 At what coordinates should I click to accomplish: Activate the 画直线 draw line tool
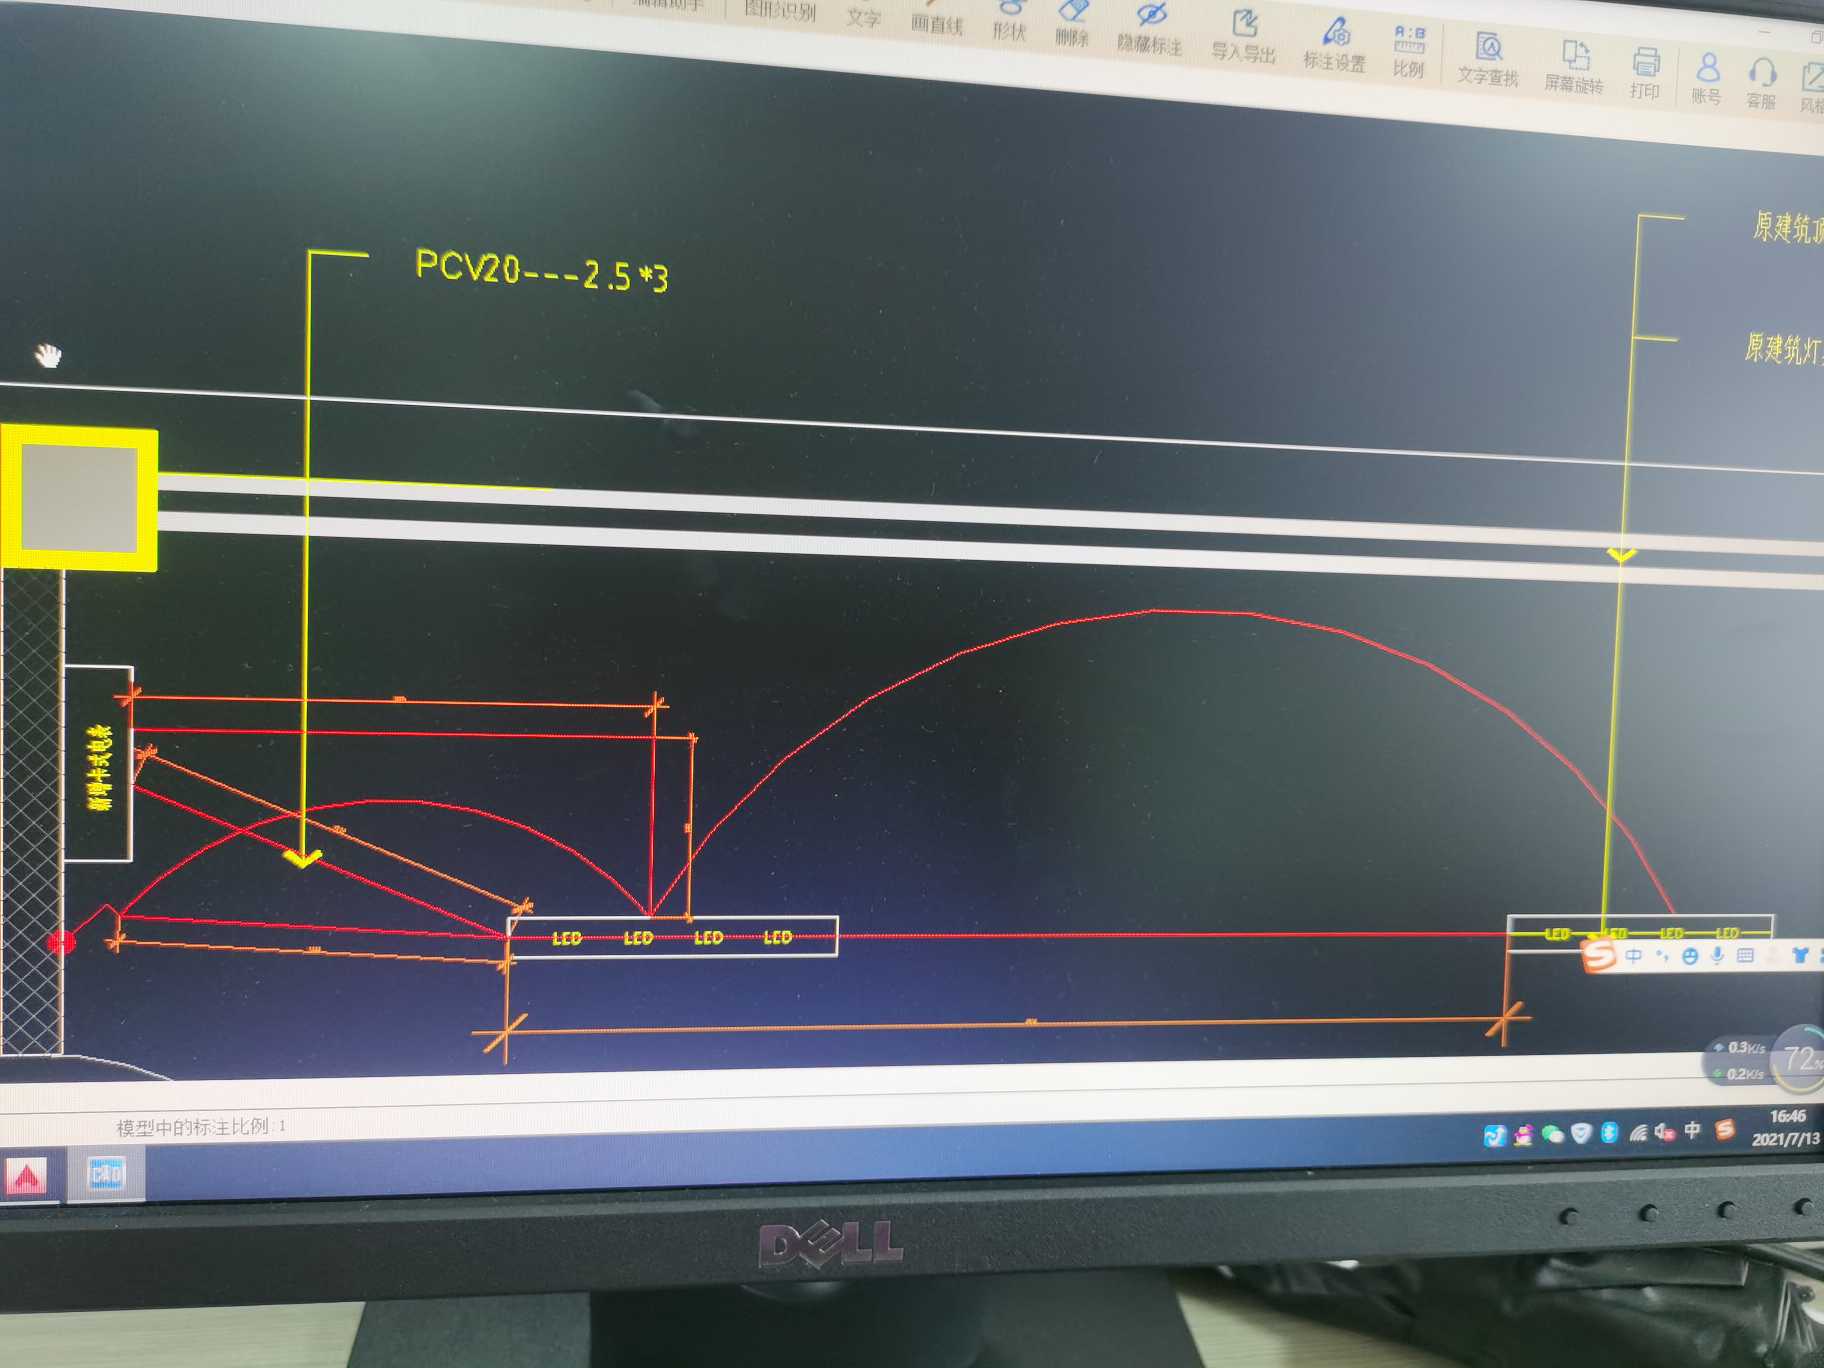tap(936, 18)
